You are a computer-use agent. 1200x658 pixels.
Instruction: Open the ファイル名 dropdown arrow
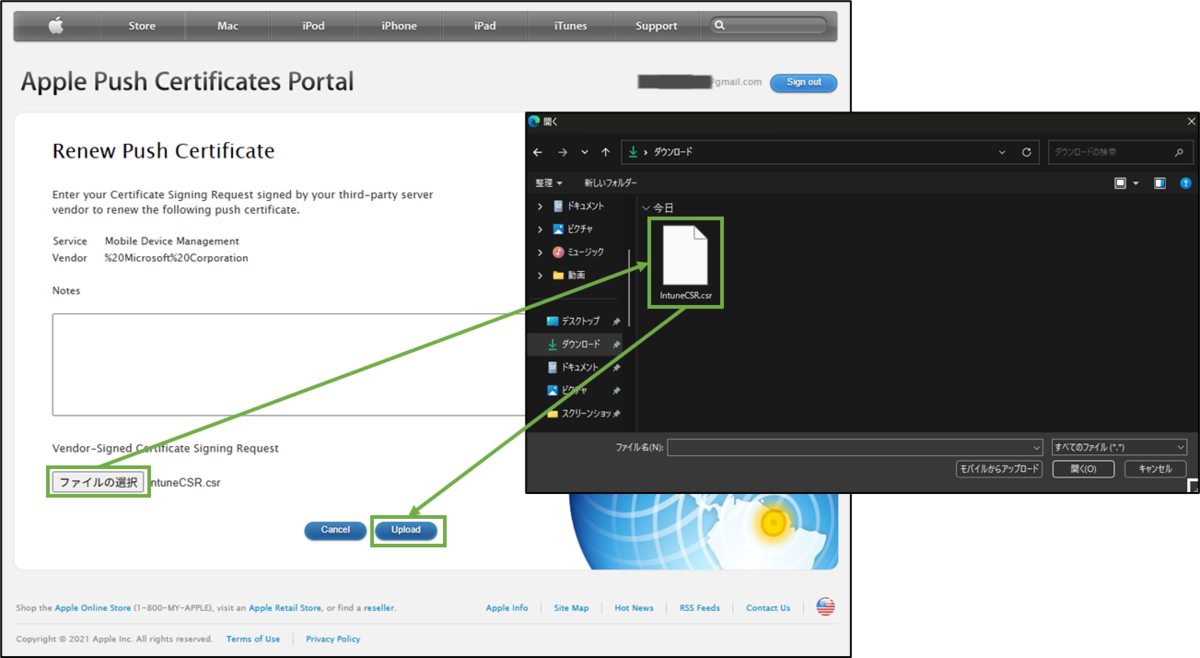click(x=1037, y=448)
